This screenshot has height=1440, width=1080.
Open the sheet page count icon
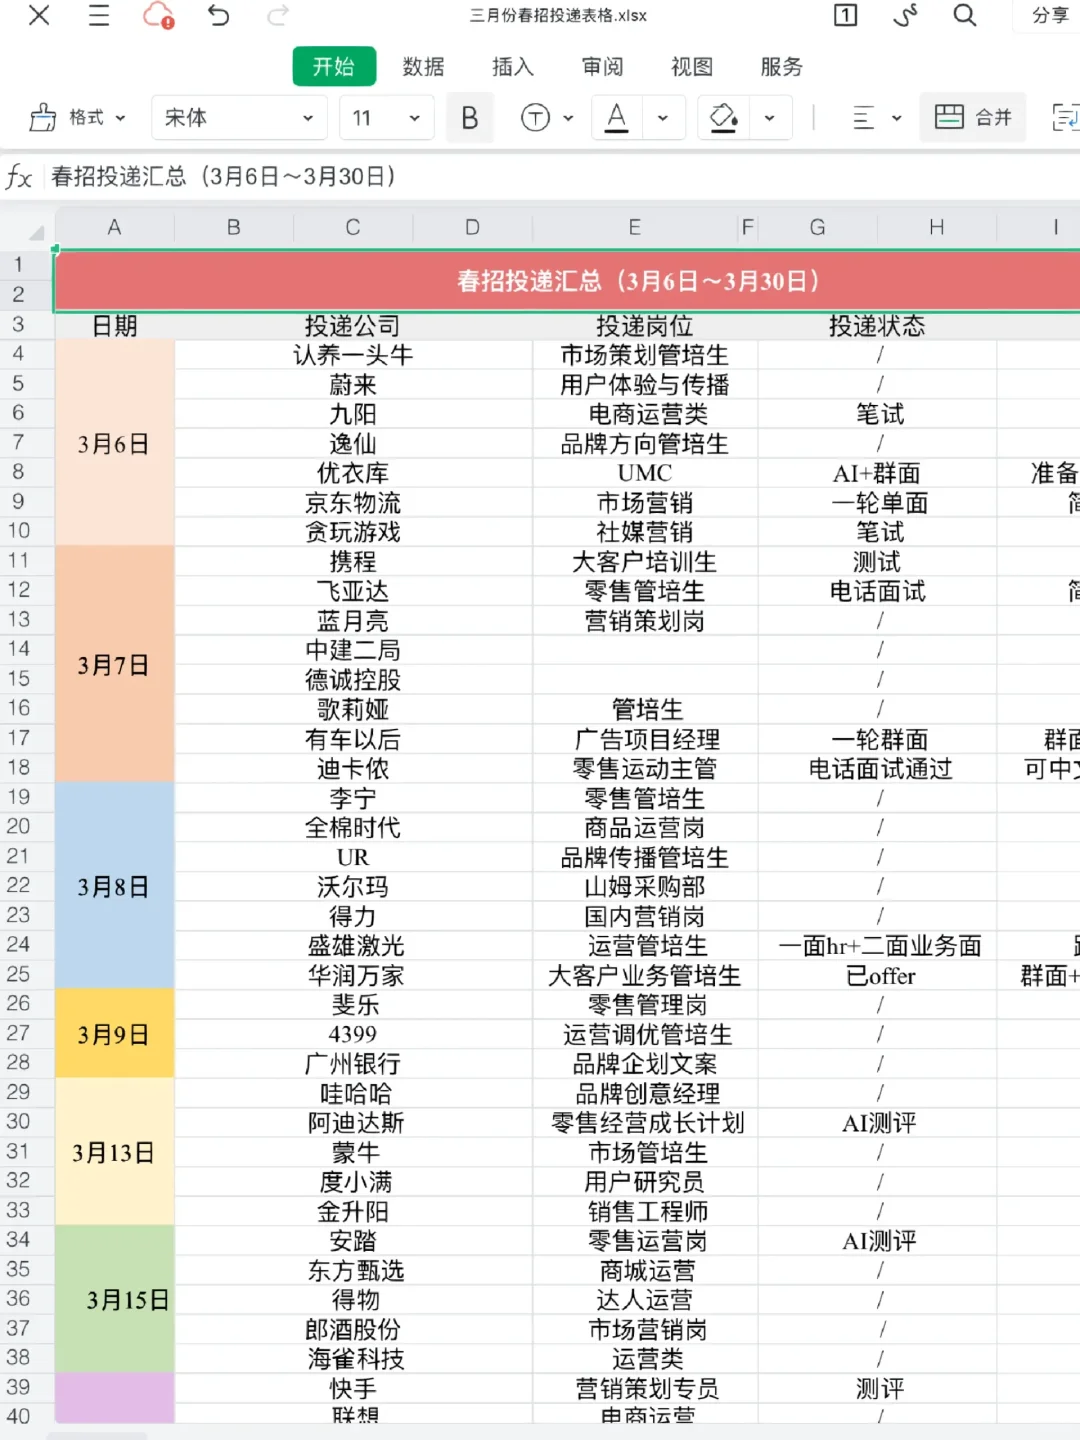pyautogui.click(x=846, y=15)
